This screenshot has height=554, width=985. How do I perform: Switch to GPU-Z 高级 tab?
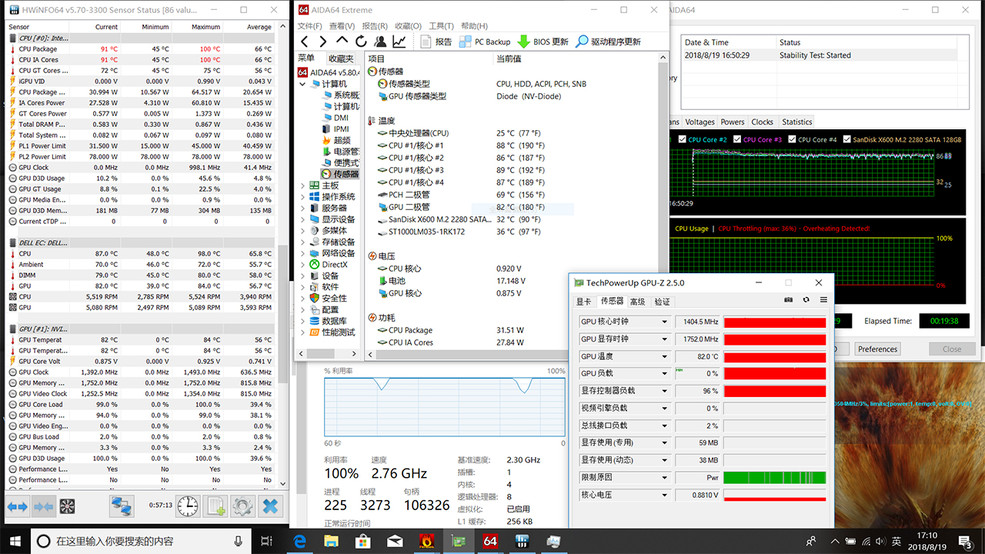(638, 301)
